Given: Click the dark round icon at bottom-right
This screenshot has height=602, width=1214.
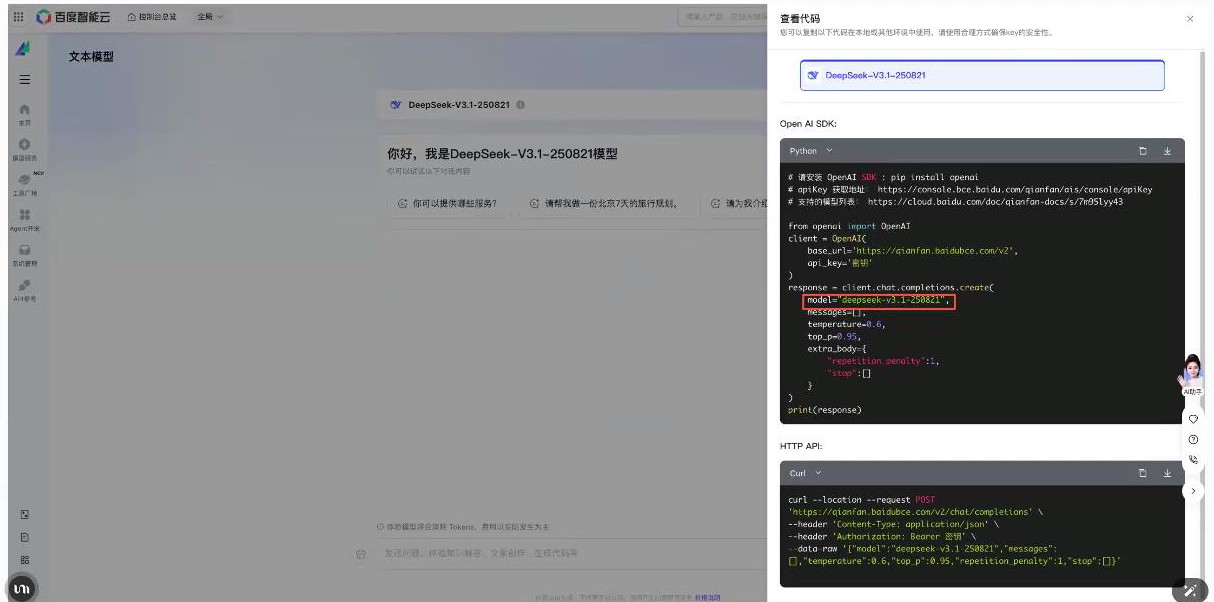Looking at the screenshot, I should click(1190, 589).
